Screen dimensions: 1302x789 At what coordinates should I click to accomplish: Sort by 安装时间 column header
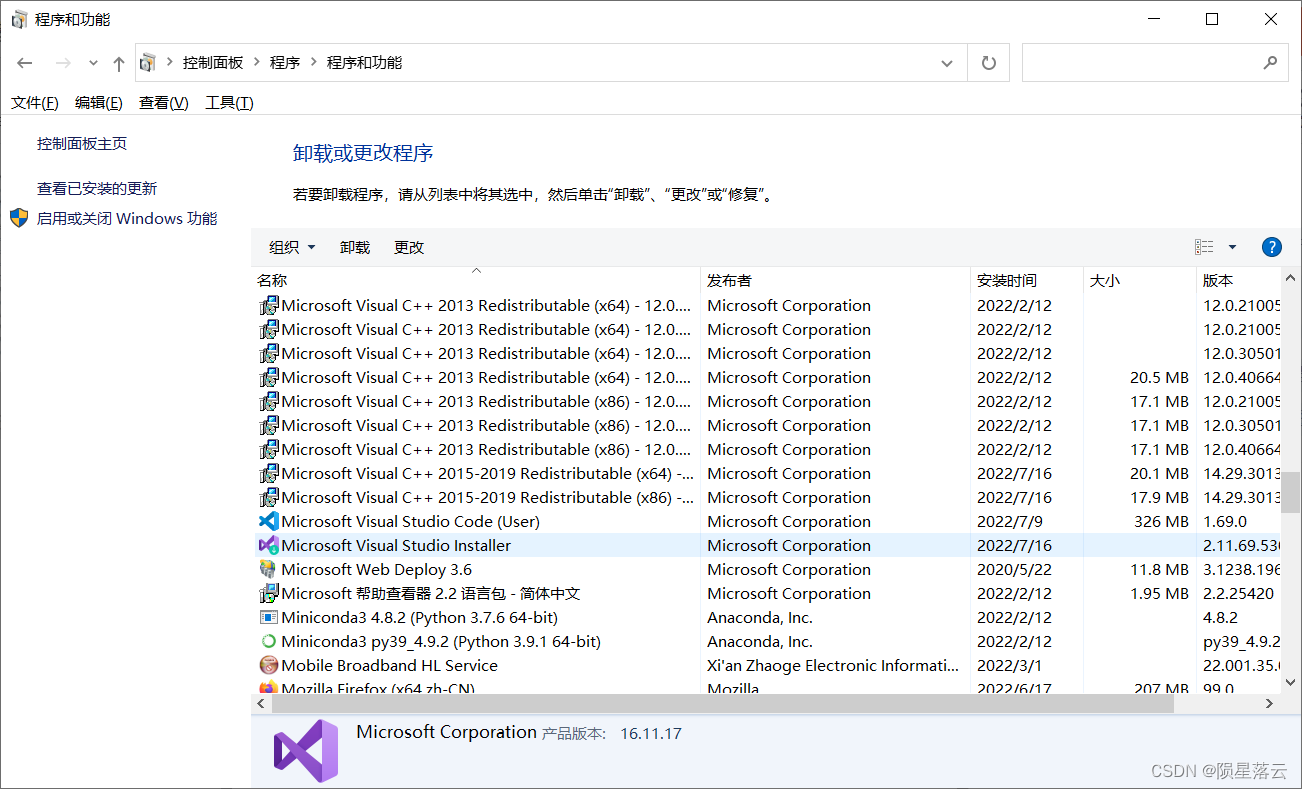1027,281
